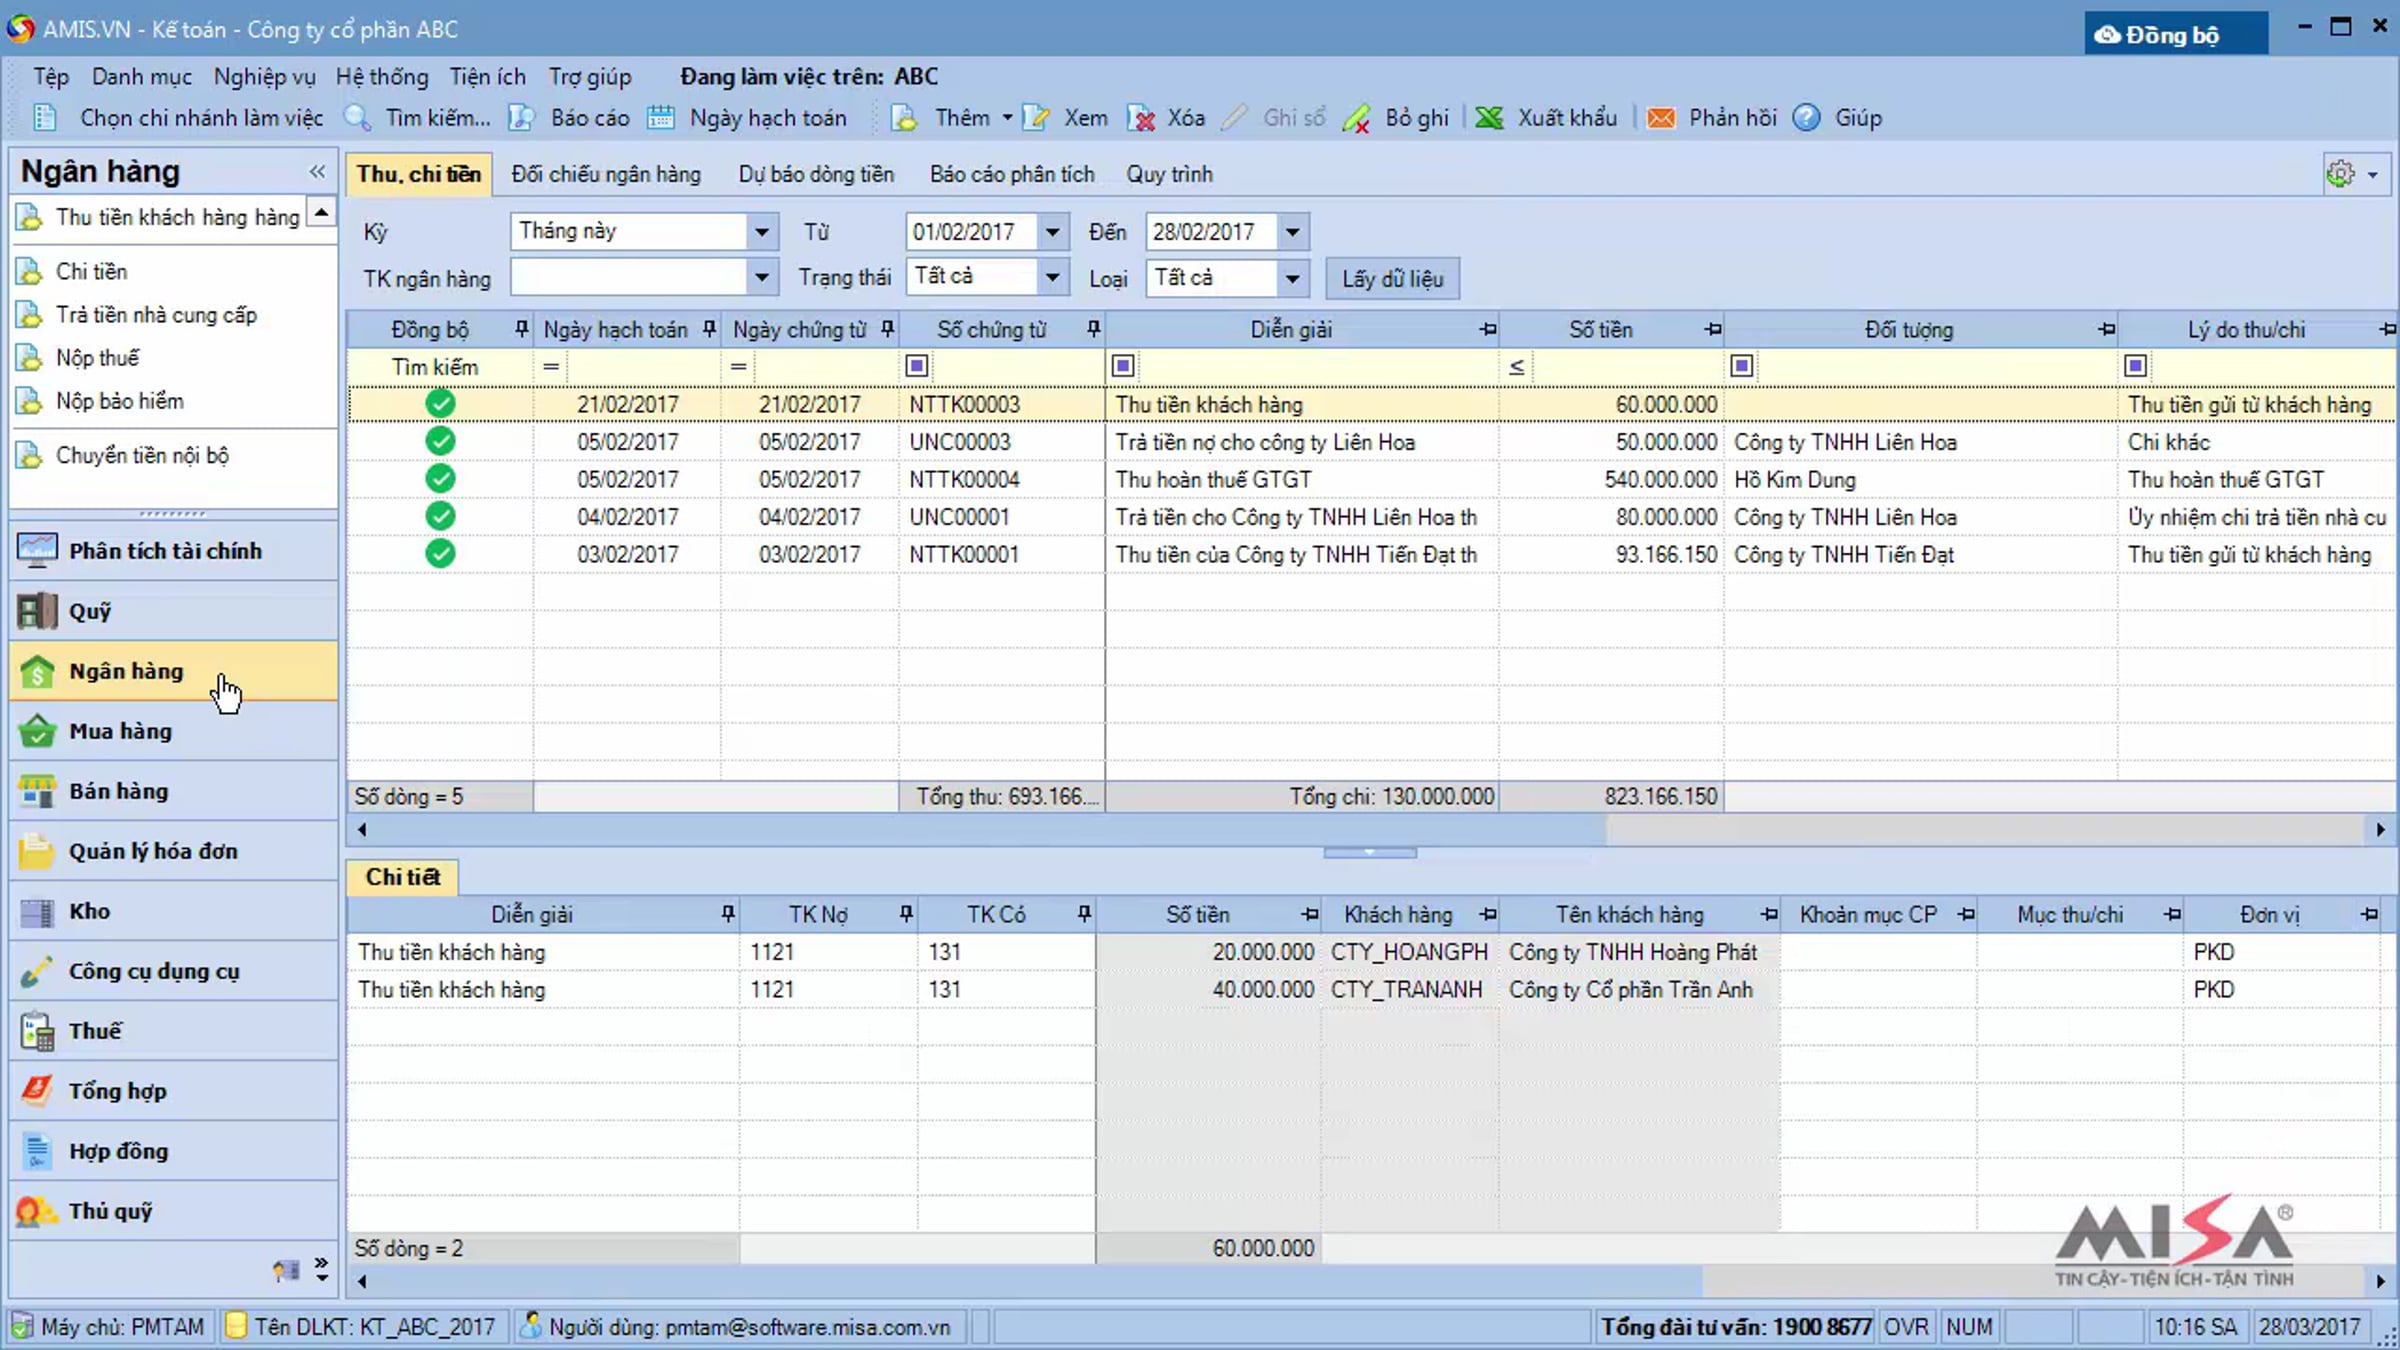Screen dimensions: 2400x1350
Task: Open Chuyển tiền nội bộ link
Action: point(143,455)
